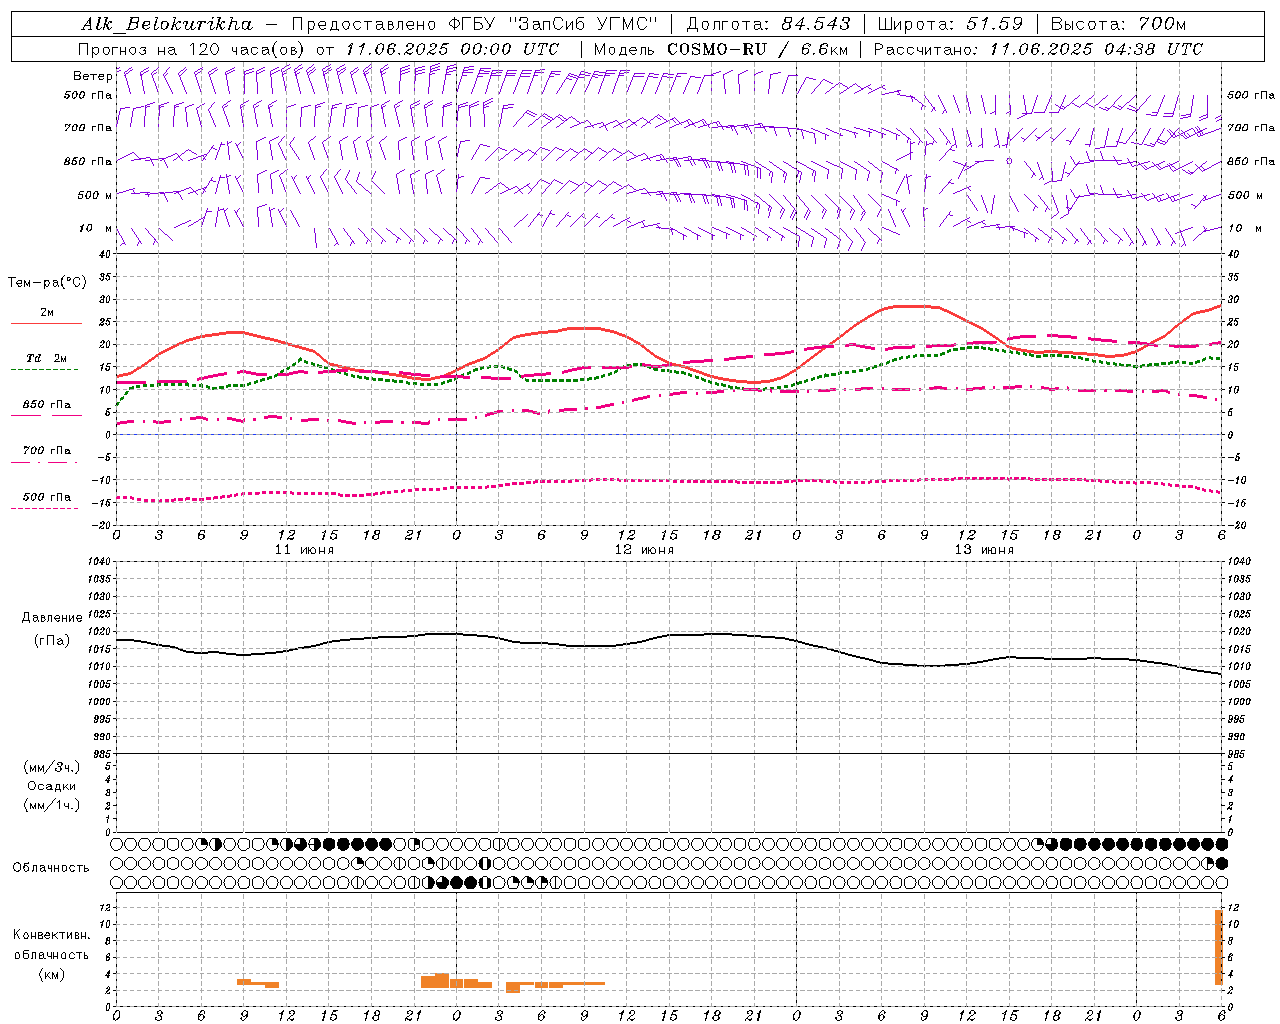The width and height of the screenshot is (1280, 1024).
Task: Click the Тем-ра(°C) temperature axis label
Action: [x=47, y=283]
